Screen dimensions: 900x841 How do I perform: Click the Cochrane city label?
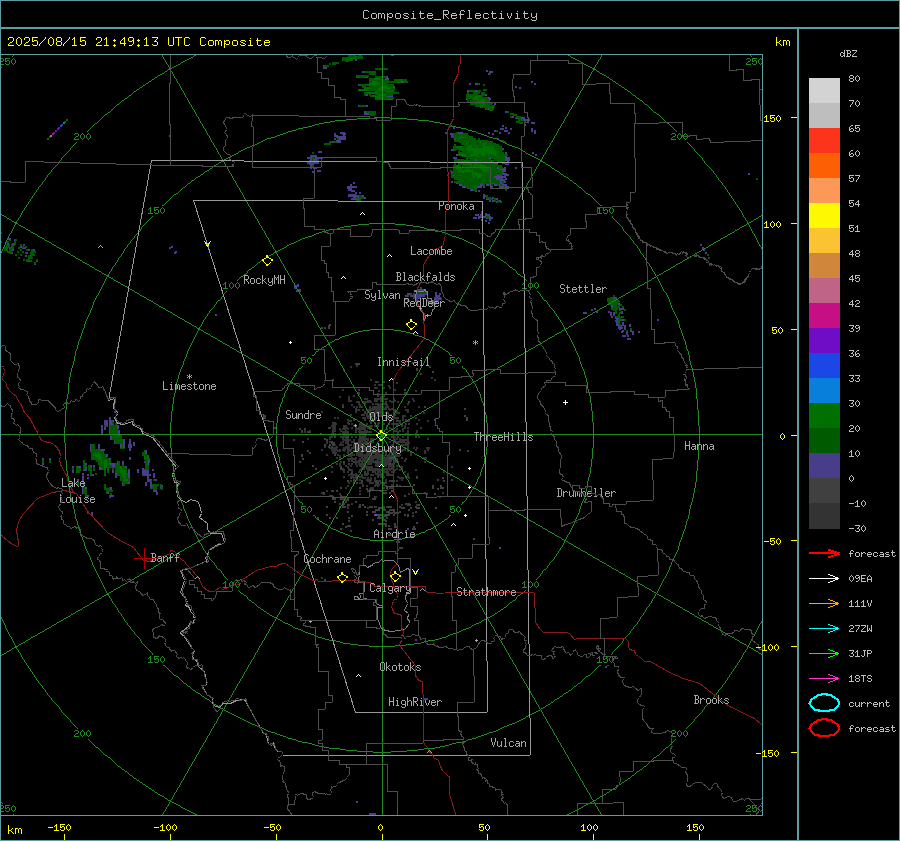327,559
